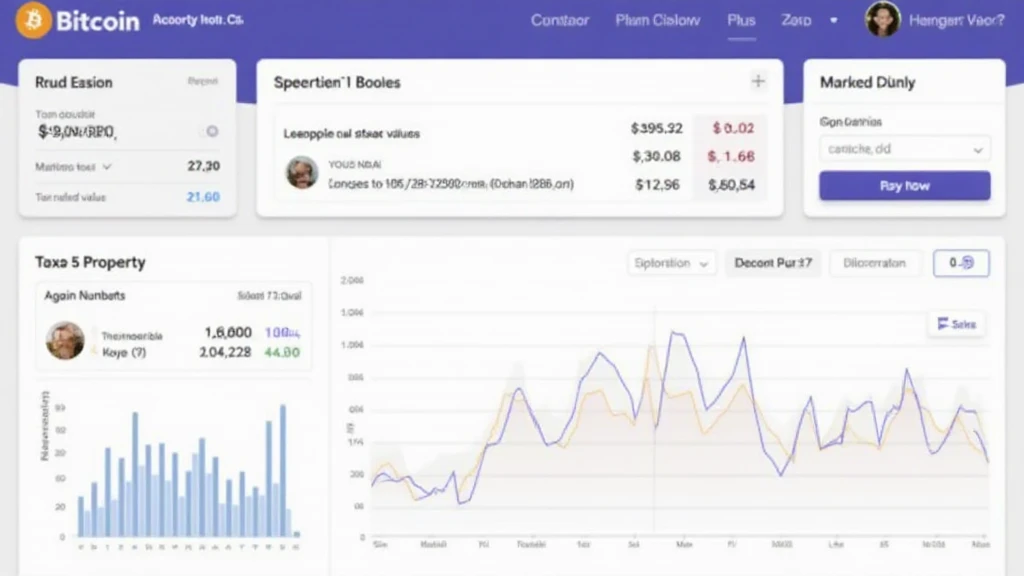Click the Decont Pur button
The width and height of the screenshot is (1024, 576).
click(x=773, y=263)
